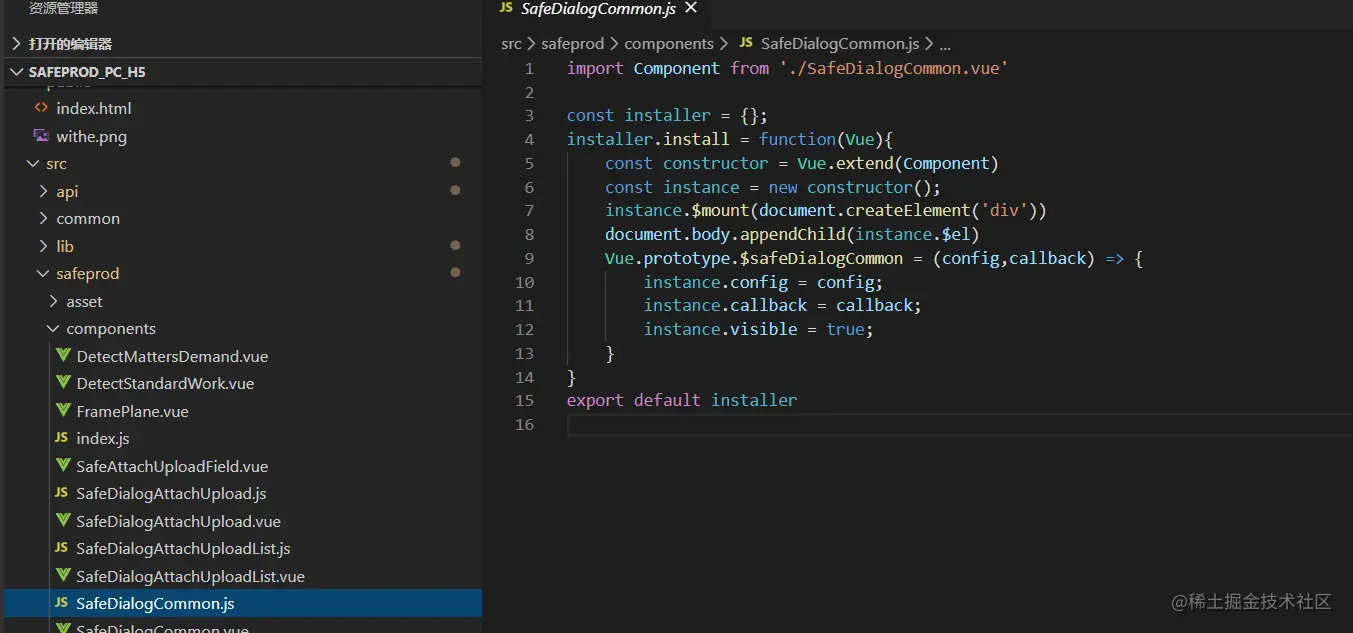Select the src folder label
Screen dimensions: 1353x633
click(56, 164)
